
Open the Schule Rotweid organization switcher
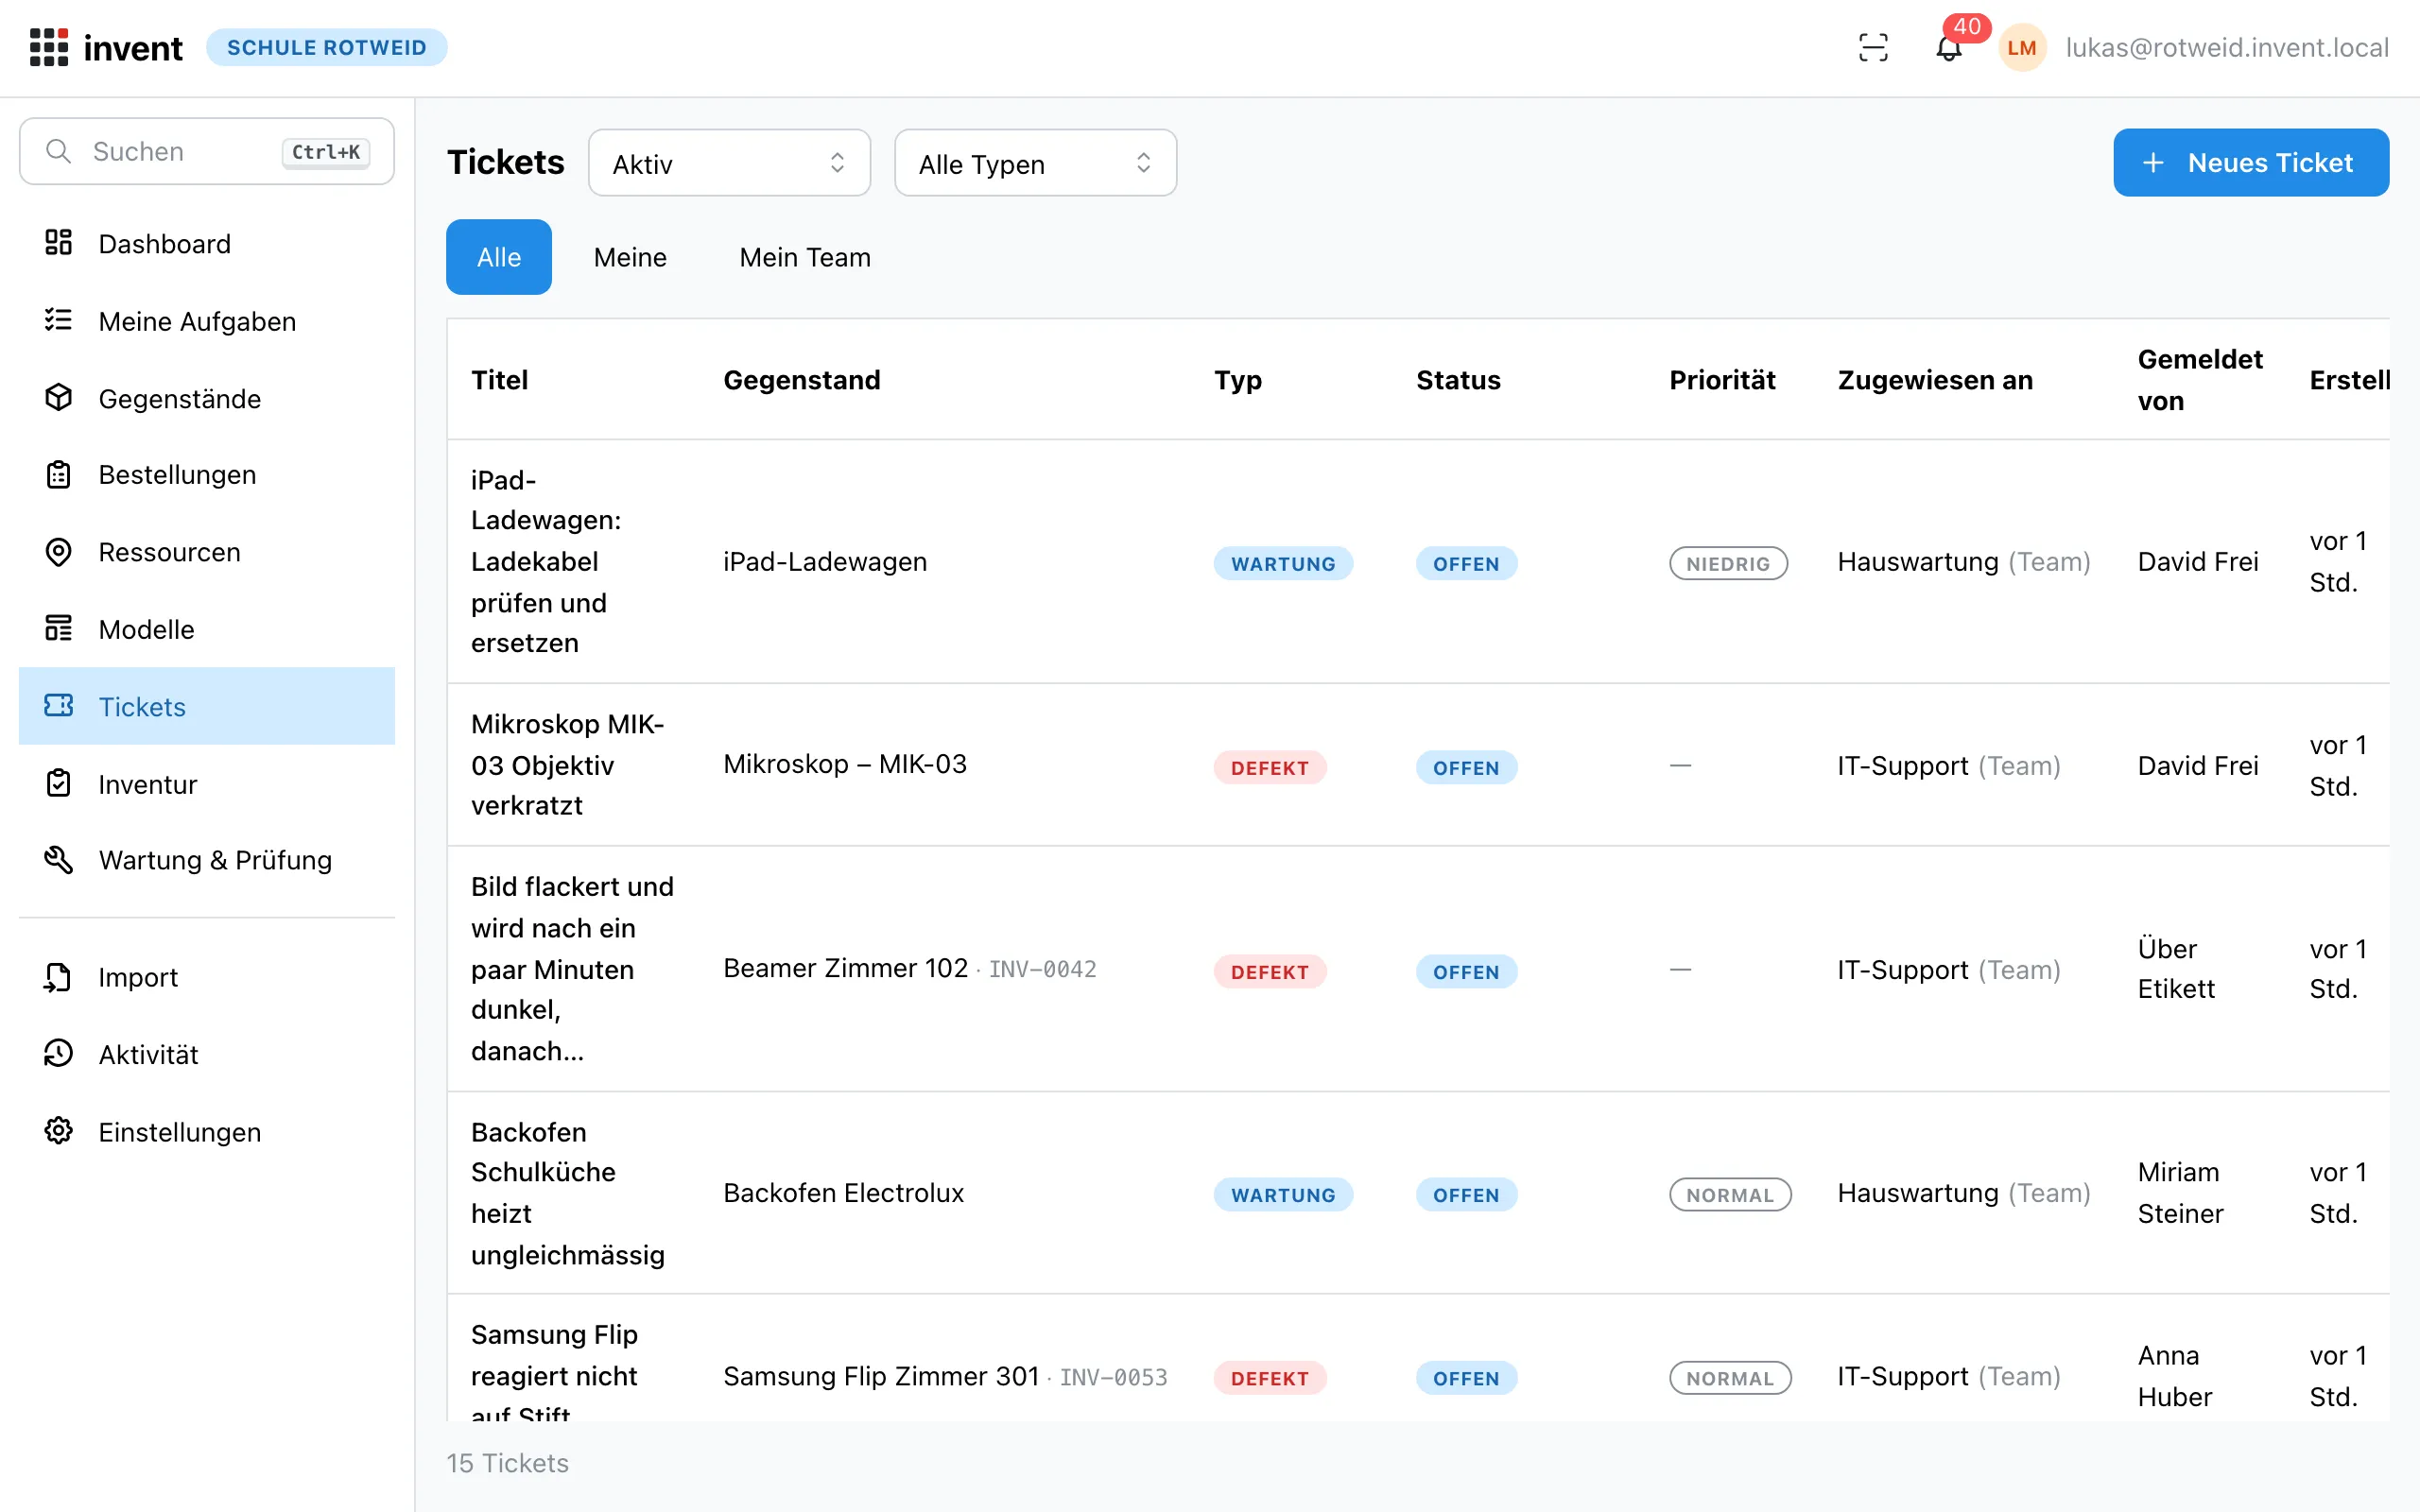click(x=326, y=47)
